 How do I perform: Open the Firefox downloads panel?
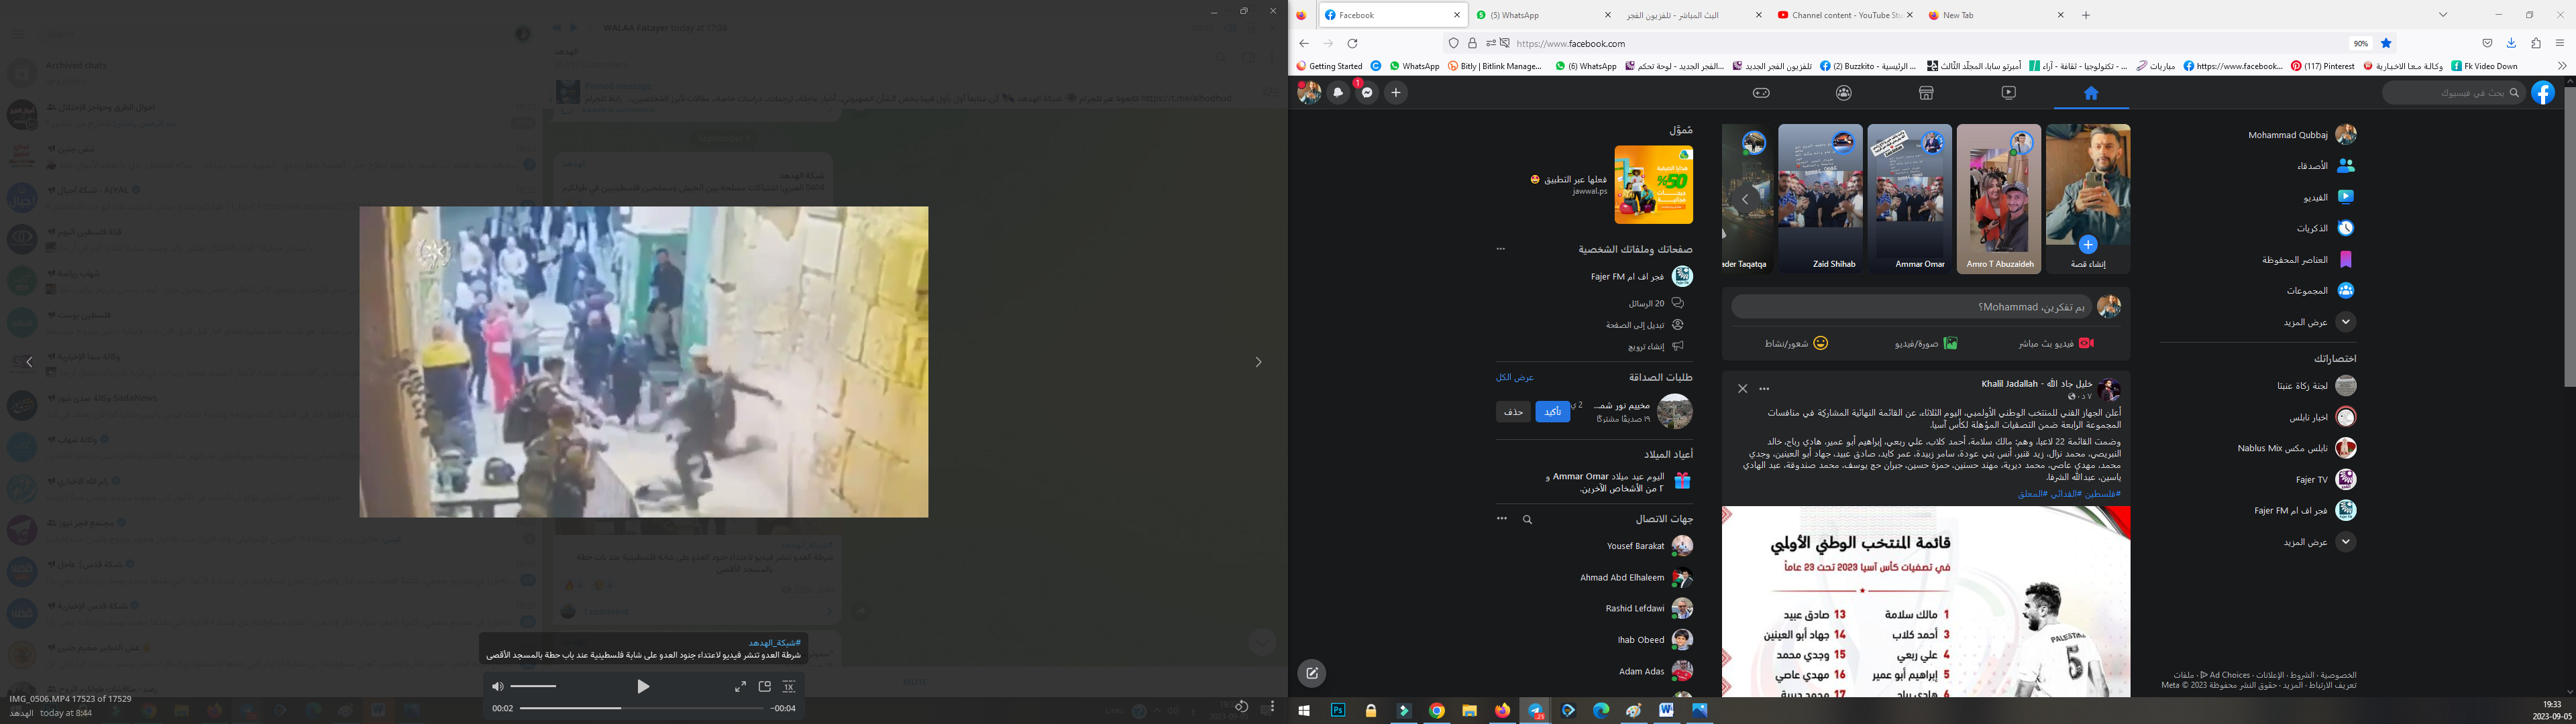(x=2511, y=43)
